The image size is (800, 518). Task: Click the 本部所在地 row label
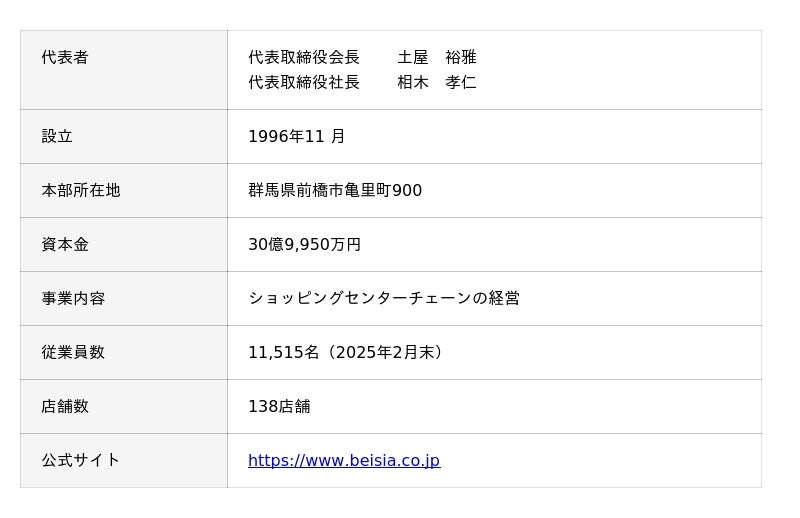point(81,190)
